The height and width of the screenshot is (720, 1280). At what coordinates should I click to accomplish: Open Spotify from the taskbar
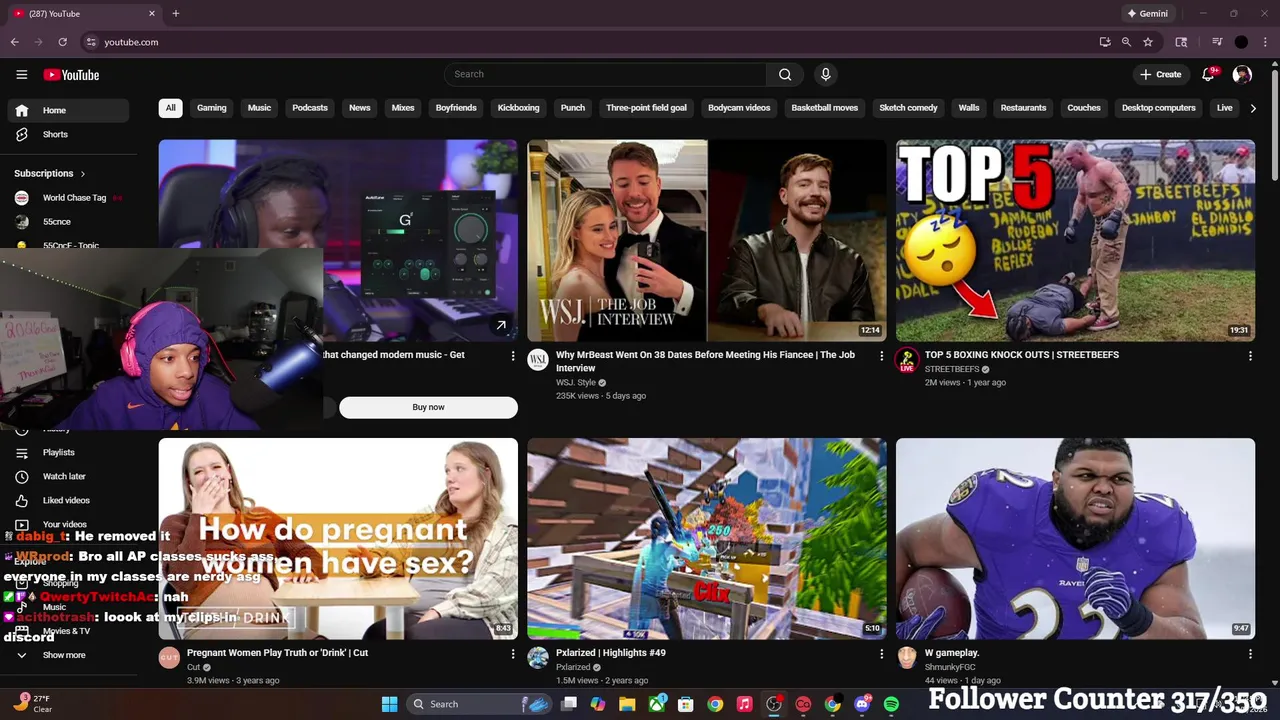891,704
